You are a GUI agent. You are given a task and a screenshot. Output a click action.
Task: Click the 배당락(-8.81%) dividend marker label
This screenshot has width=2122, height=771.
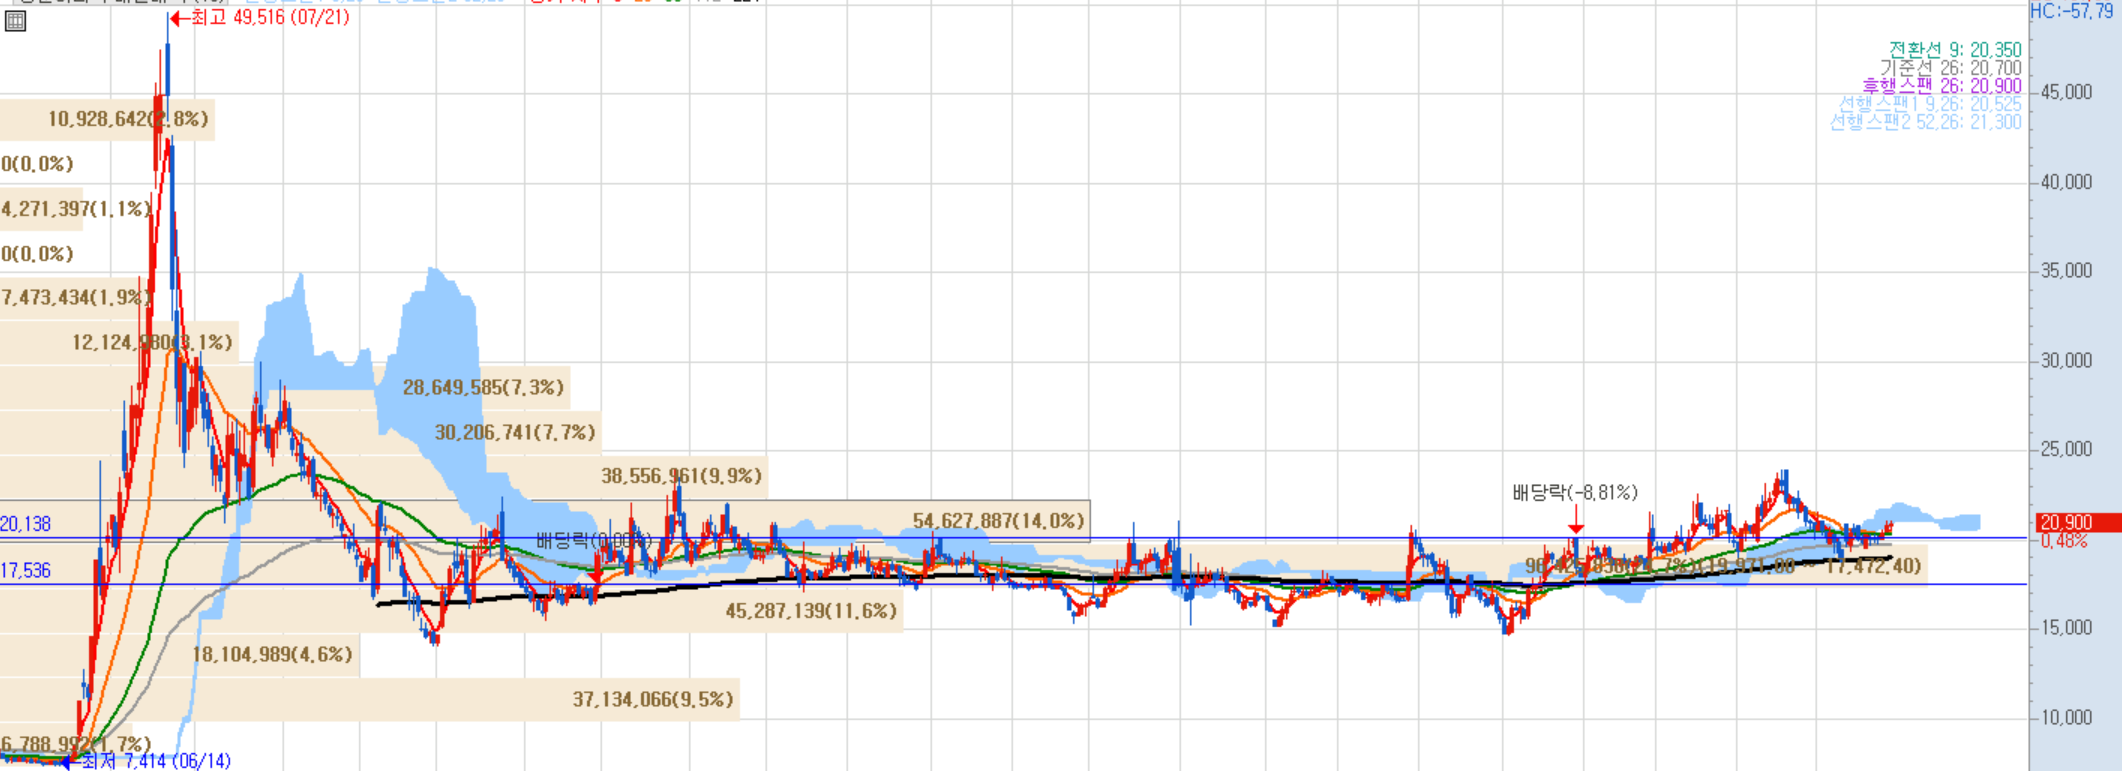point(1575,492)
